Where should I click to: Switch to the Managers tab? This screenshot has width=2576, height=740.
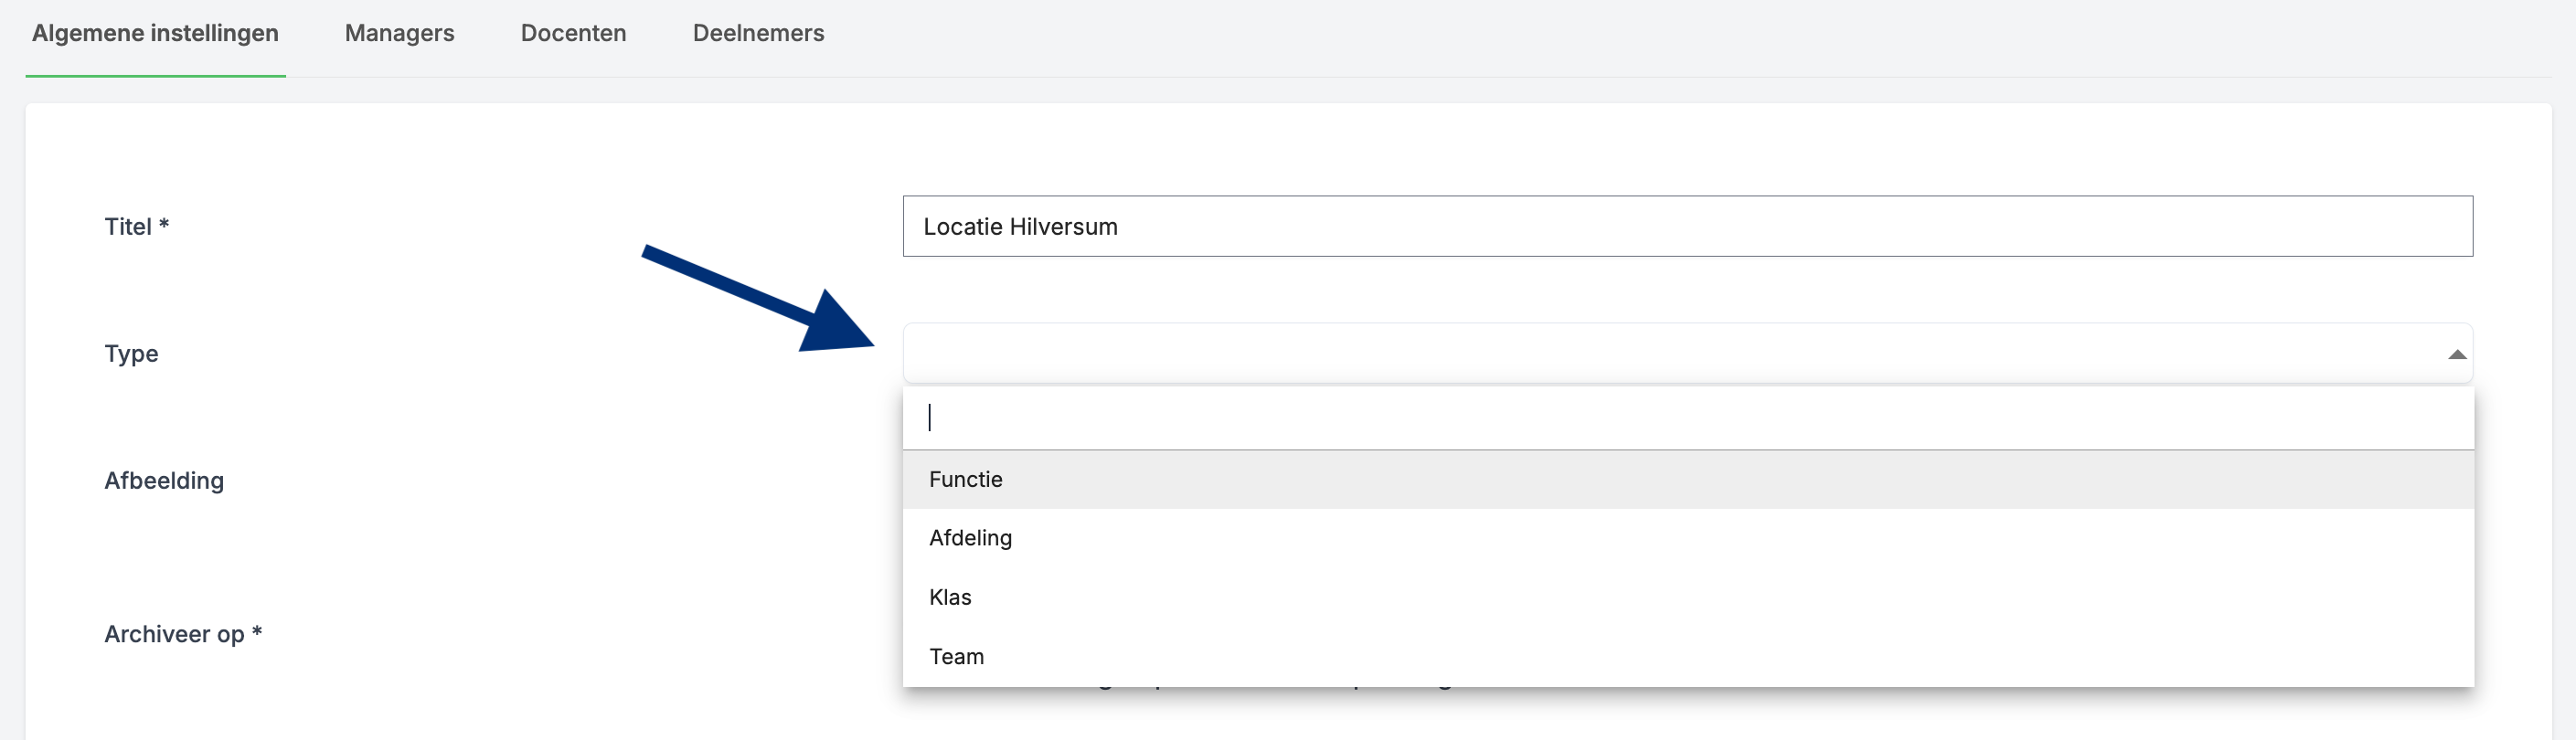coord(399,33)
